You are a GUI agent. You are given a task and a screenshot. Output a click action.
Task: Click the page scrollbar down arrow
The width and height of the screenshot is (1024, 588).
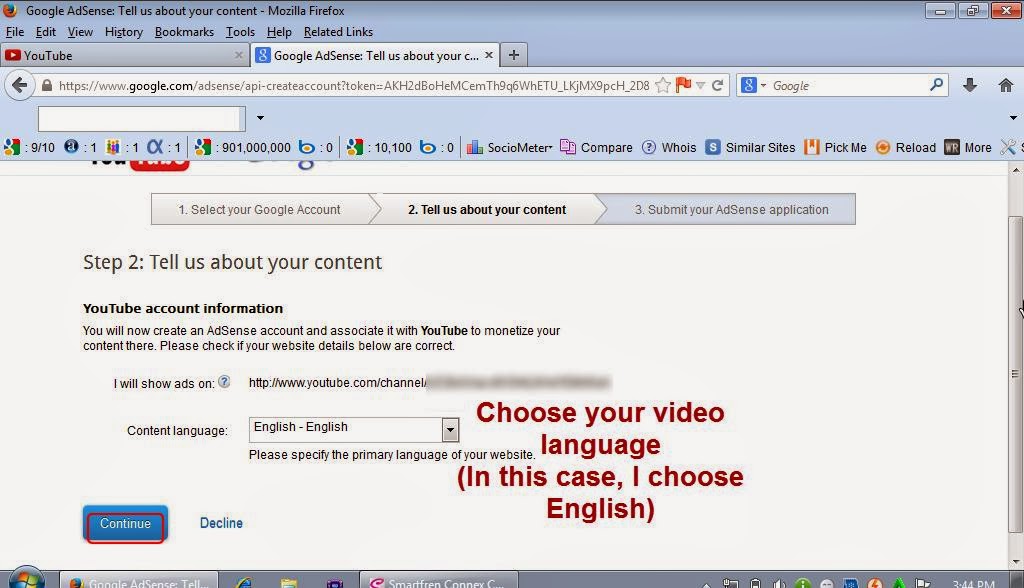pos(1016,561)
